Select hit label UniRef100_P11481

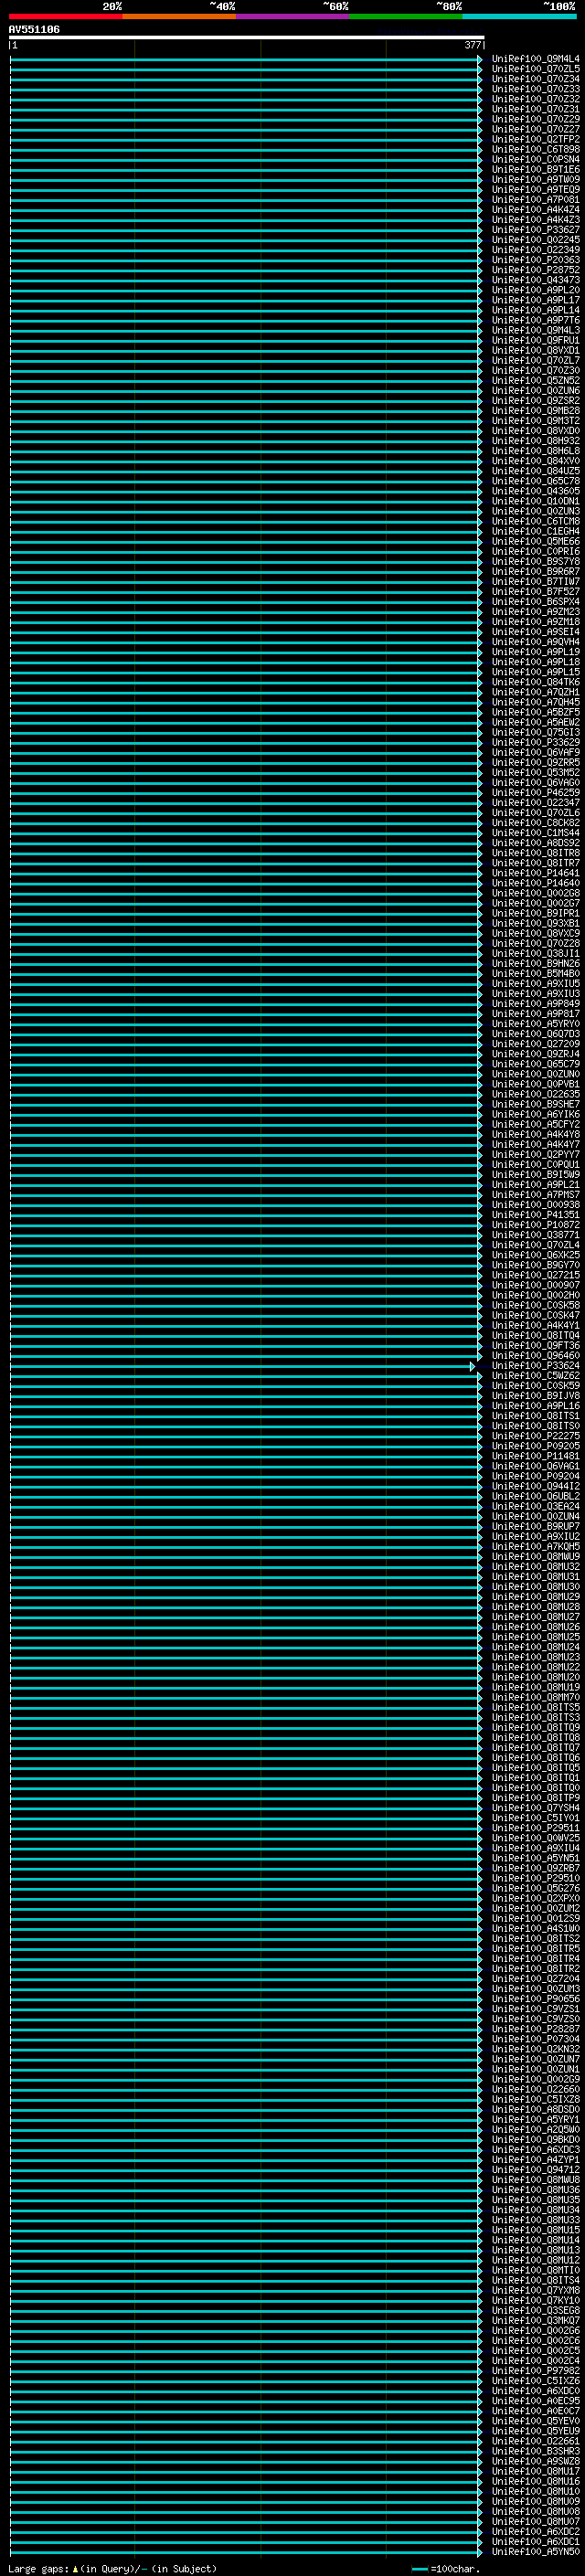[536, 1456]
